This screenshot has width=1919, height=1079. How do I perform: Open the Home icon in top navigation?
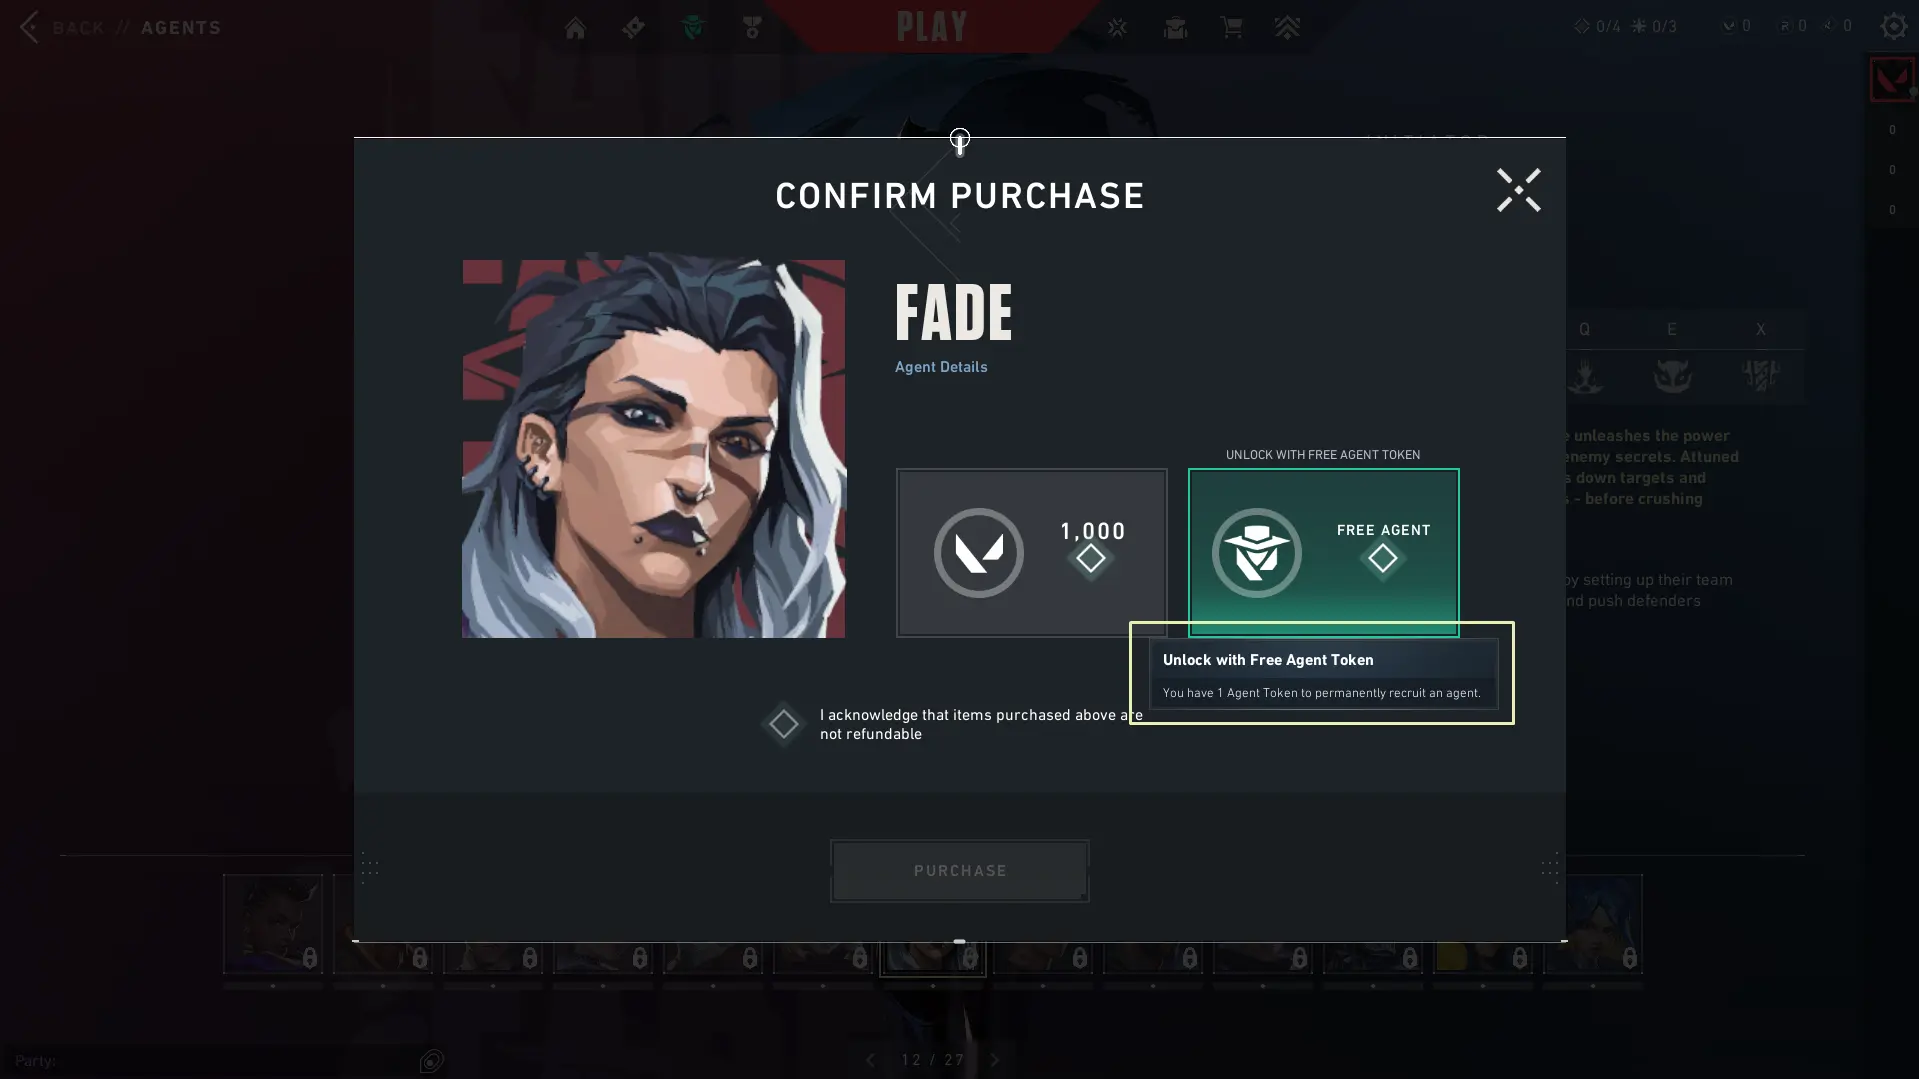coord(575,28)
